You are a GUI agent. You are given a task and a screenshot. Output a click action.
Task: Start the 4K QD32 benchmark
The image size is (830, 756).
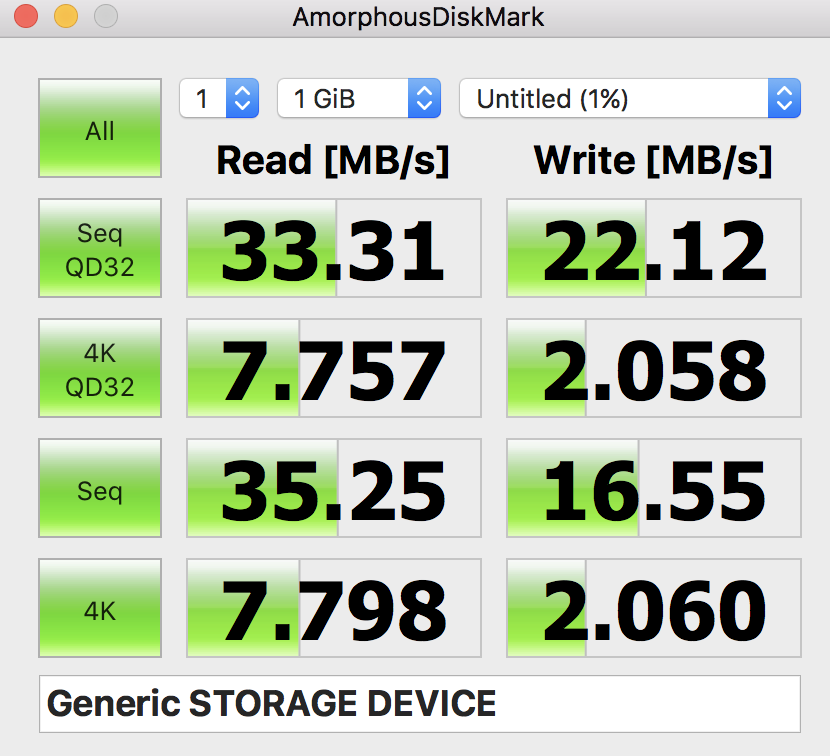pos(100,368)
